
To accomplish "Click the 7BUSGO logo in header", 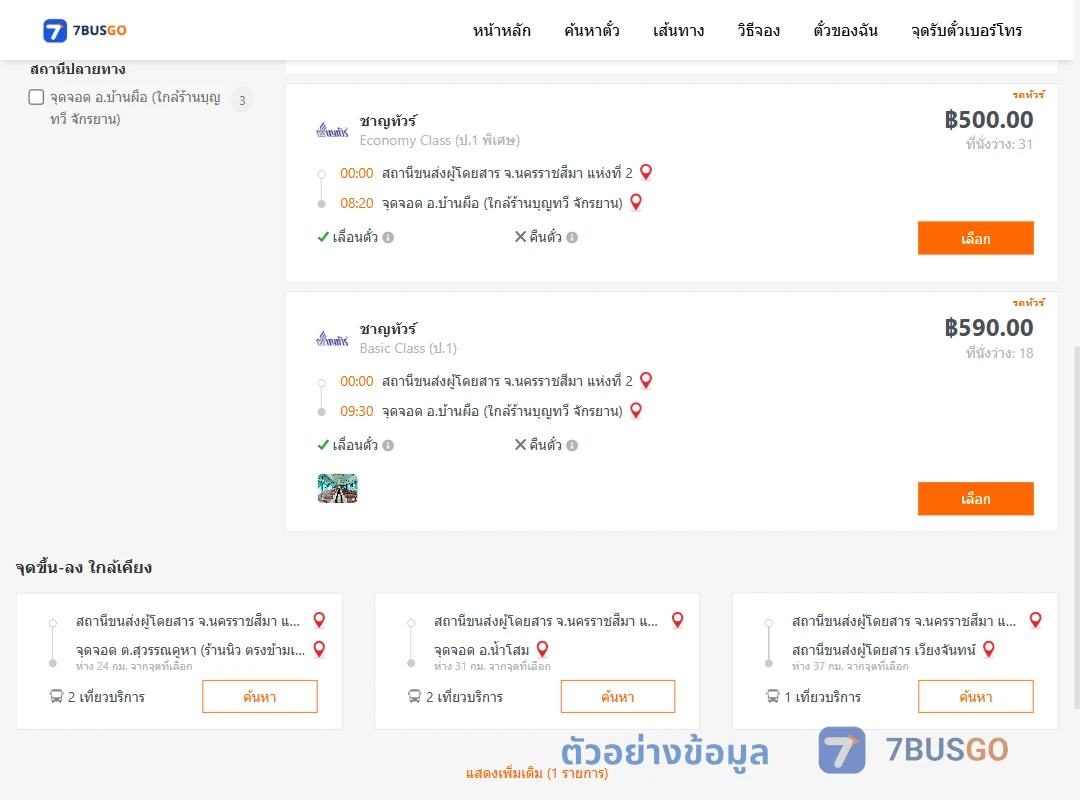I will tap(85, 30).
